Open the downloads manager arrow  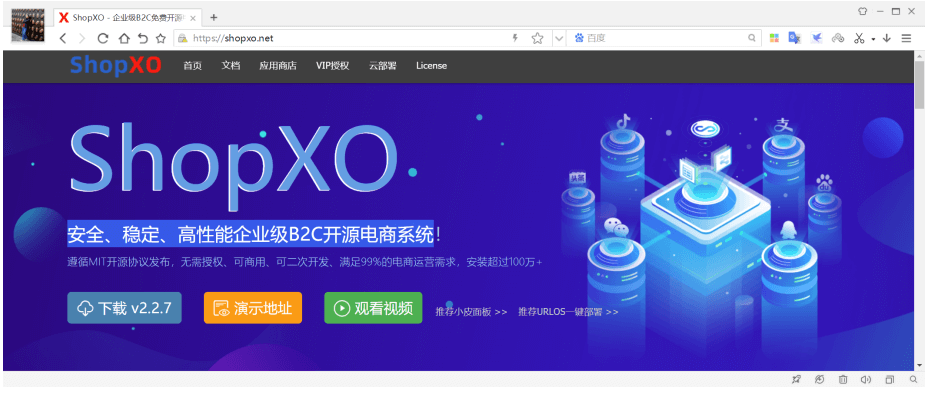886,38
